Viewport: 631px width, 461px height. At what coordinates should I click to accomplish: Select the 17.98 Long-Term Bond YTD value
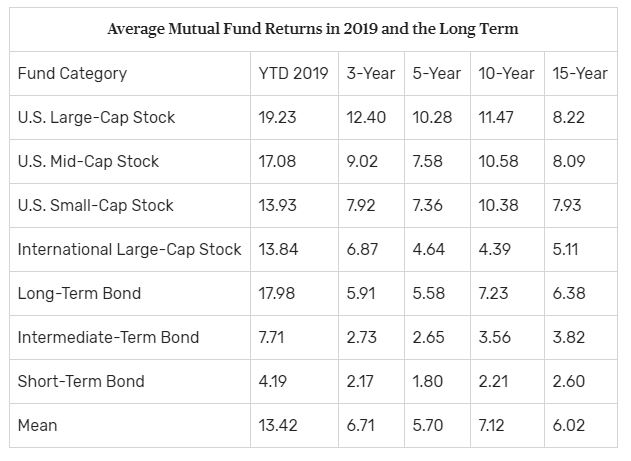278,294
